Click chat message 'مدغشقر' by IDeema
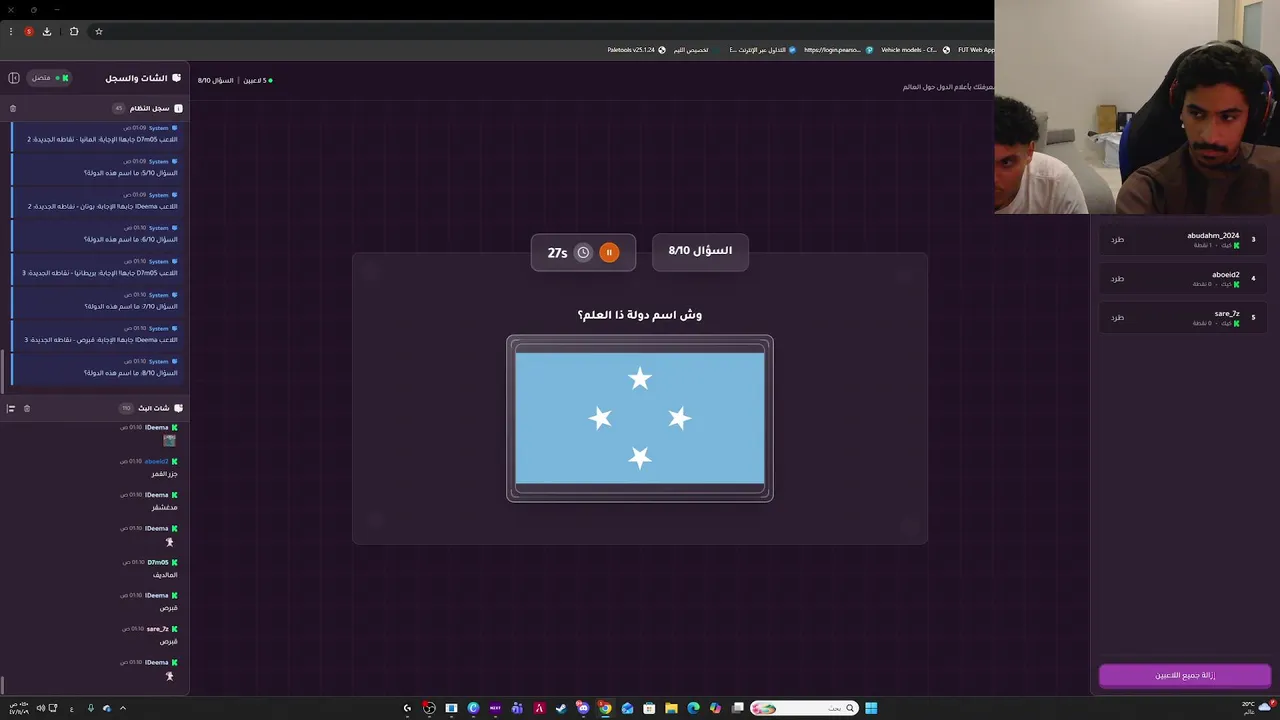 (x=165, y=508)
